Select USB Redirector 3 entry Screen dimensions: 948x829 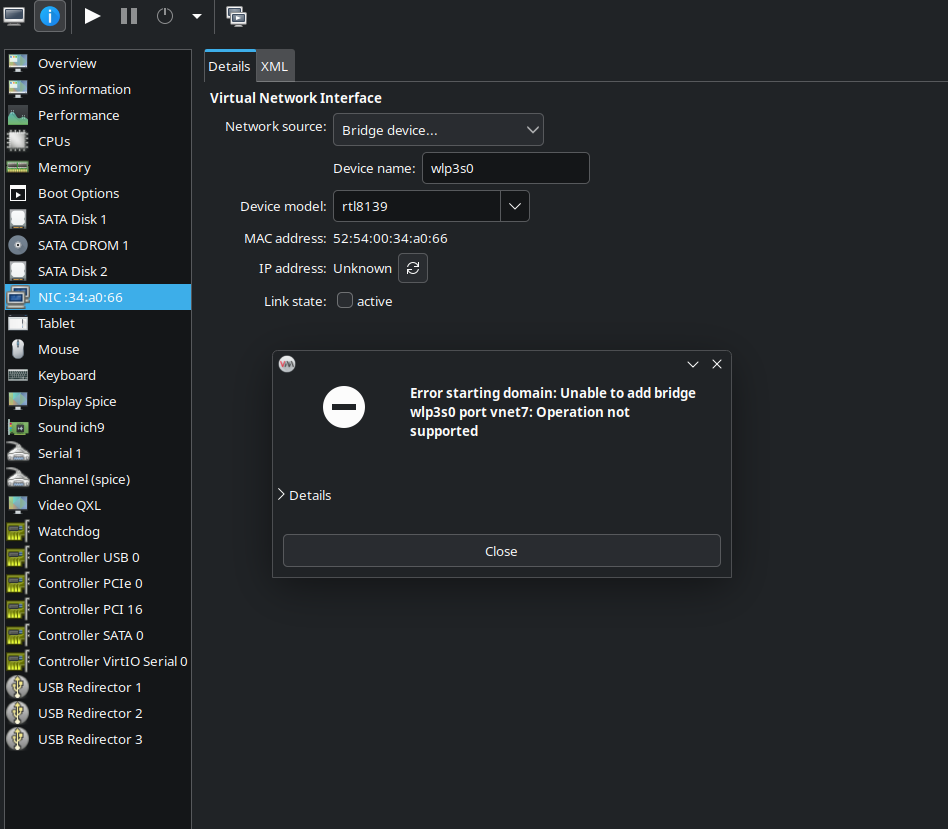tap(98, 740)
